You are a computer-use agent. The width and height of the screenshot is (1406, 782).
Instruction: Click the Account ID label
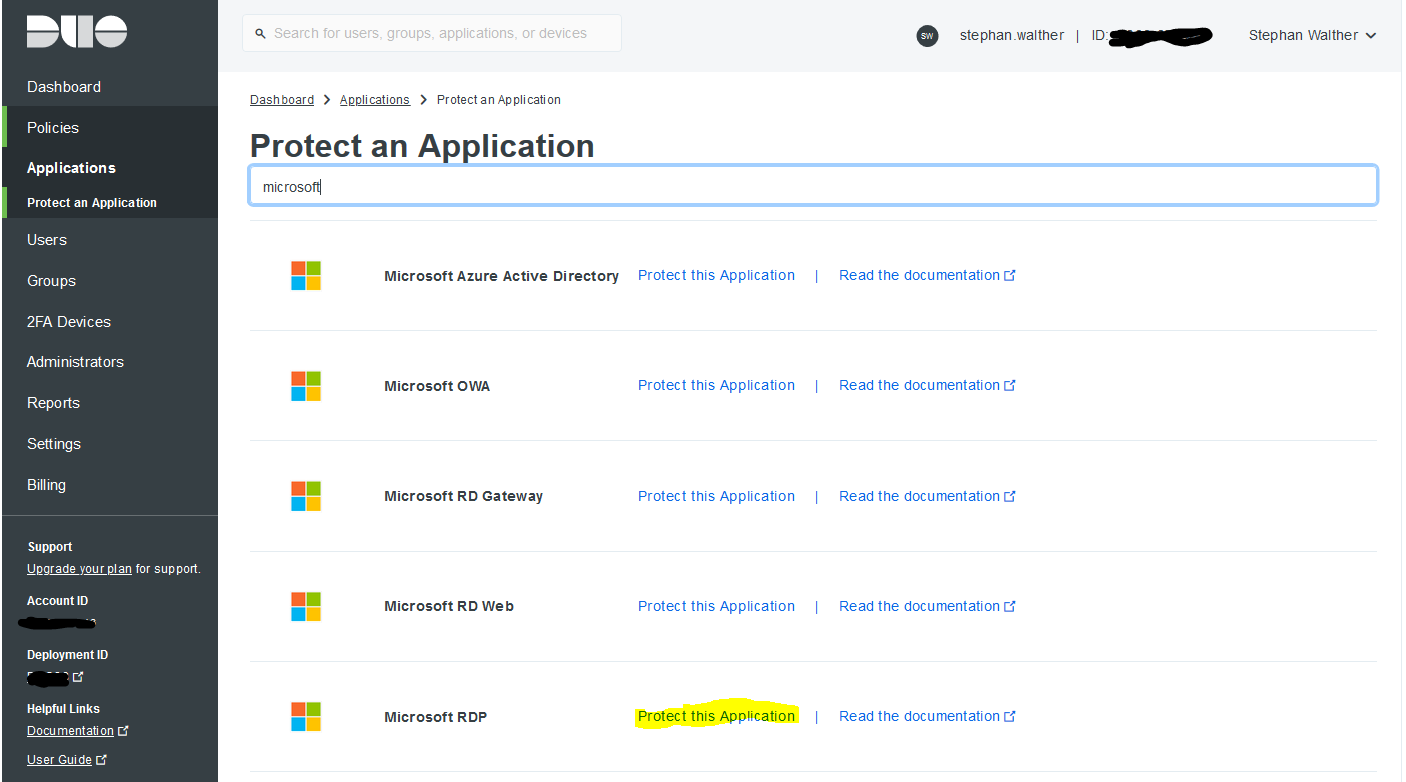[x=57, y=601]
